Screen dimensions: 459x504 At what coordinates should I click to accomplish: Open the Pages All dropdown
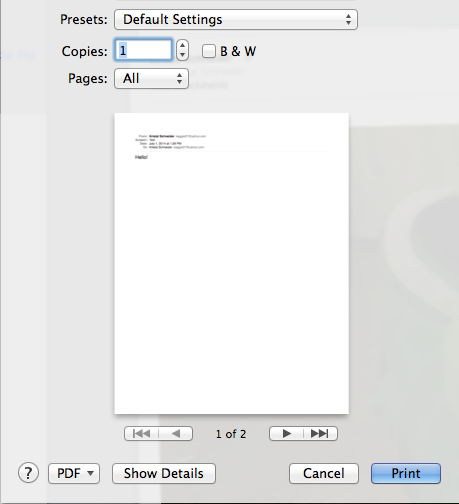tap(151, 79)
